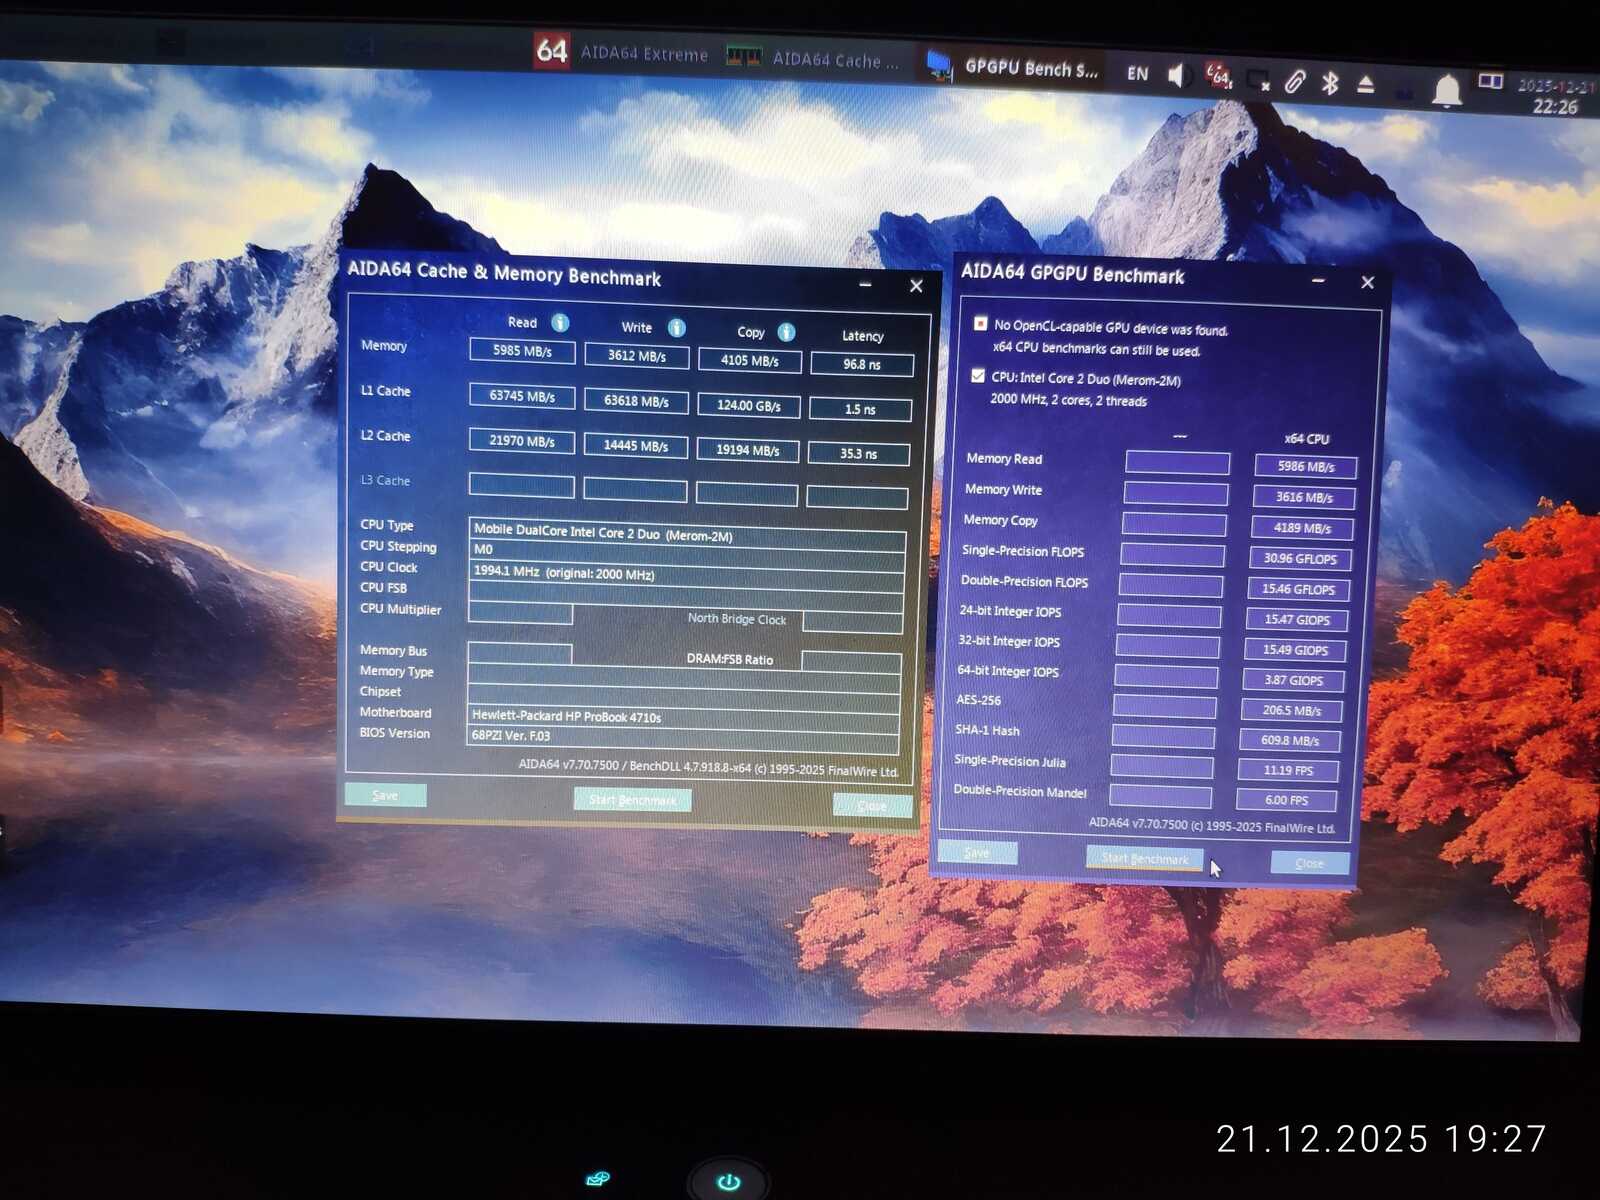Select SHA-1 Hash value 609.8 MB/s
This screenshot has width=1600, height=1200.
pyautogui.click(x=1290, y=741)
